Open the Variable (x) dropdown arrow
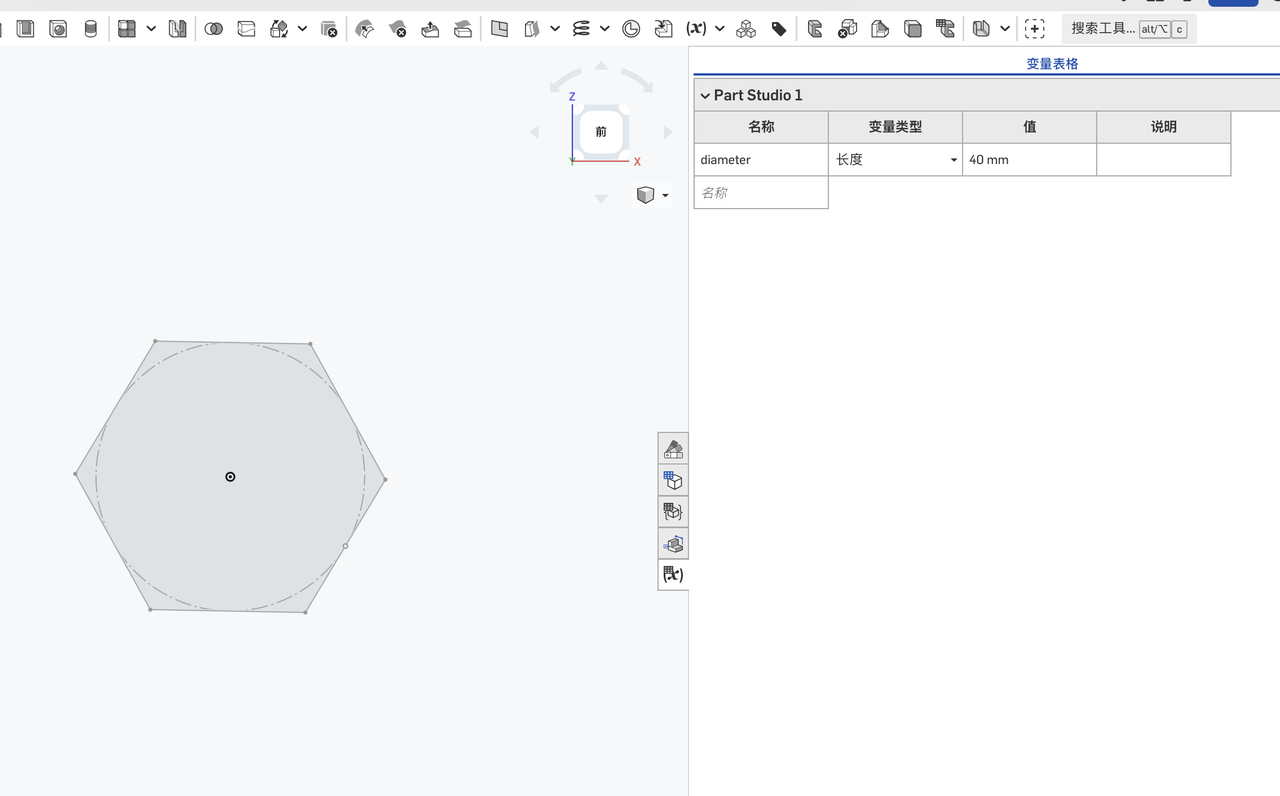The height and width of the screenshot is (796, 1280). pyautogui.click(x=720, y=29)
